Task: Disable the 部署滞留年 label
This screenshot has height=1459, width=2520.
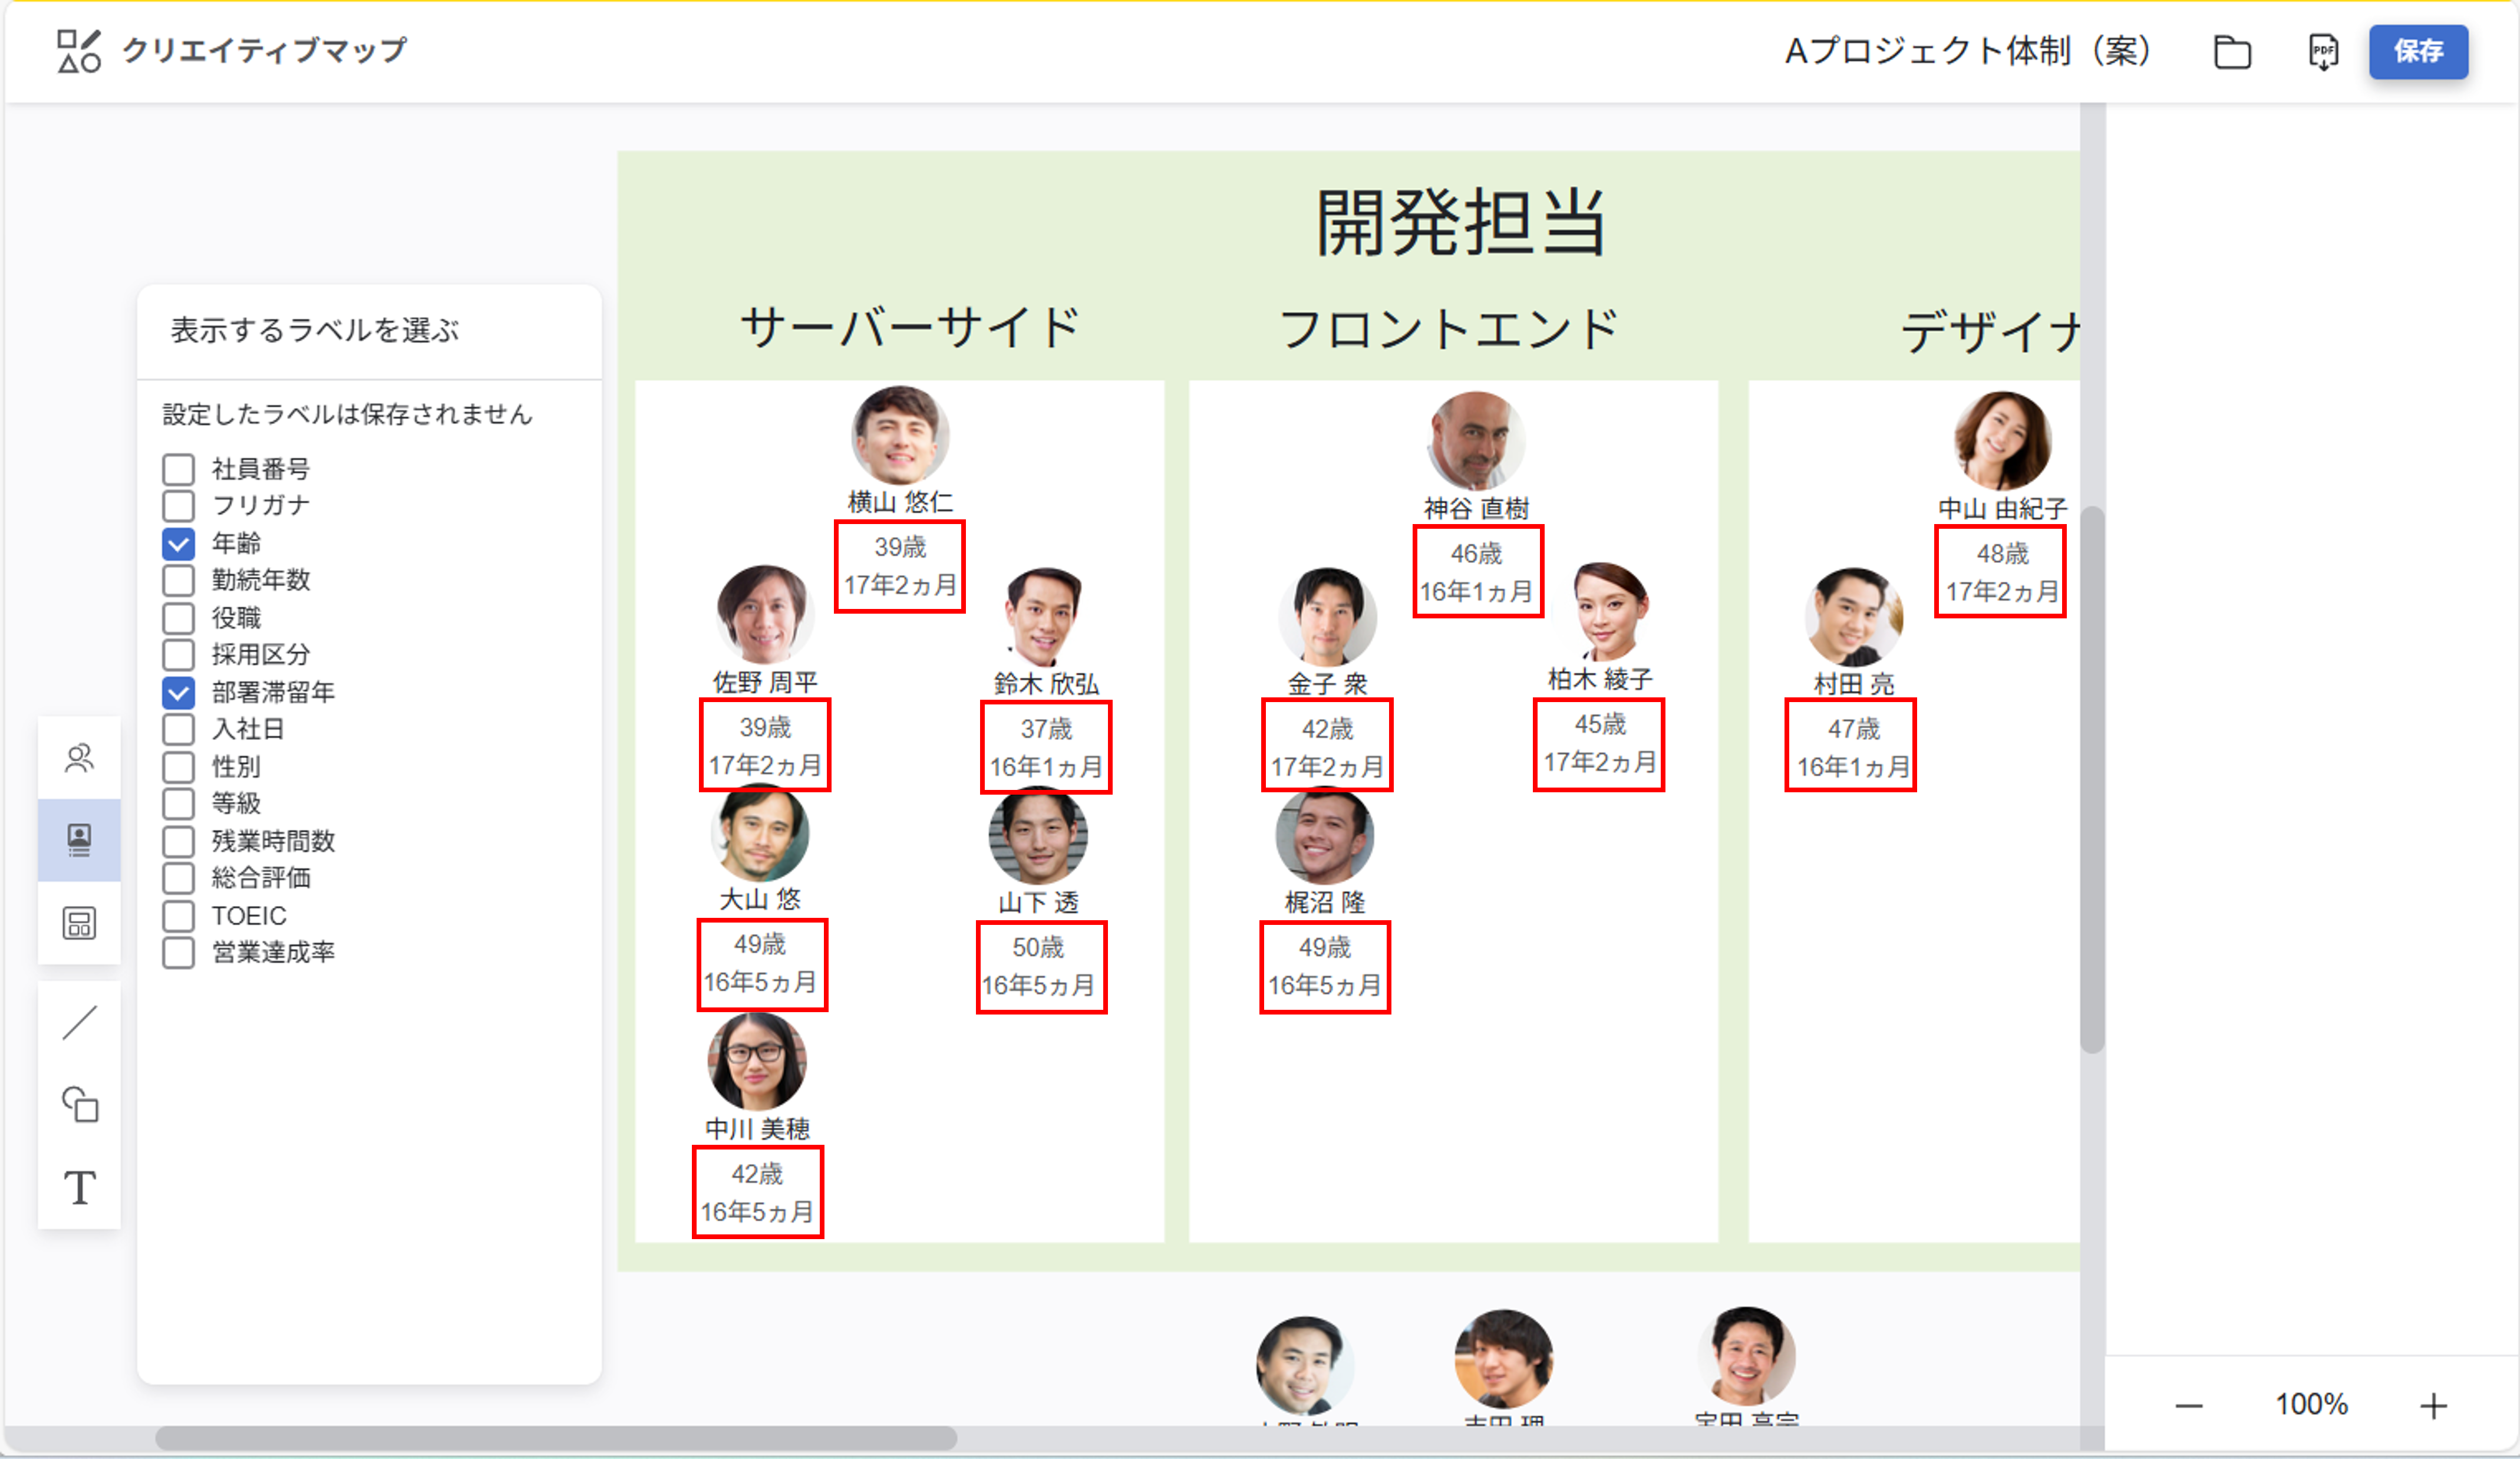Action: 178,692
